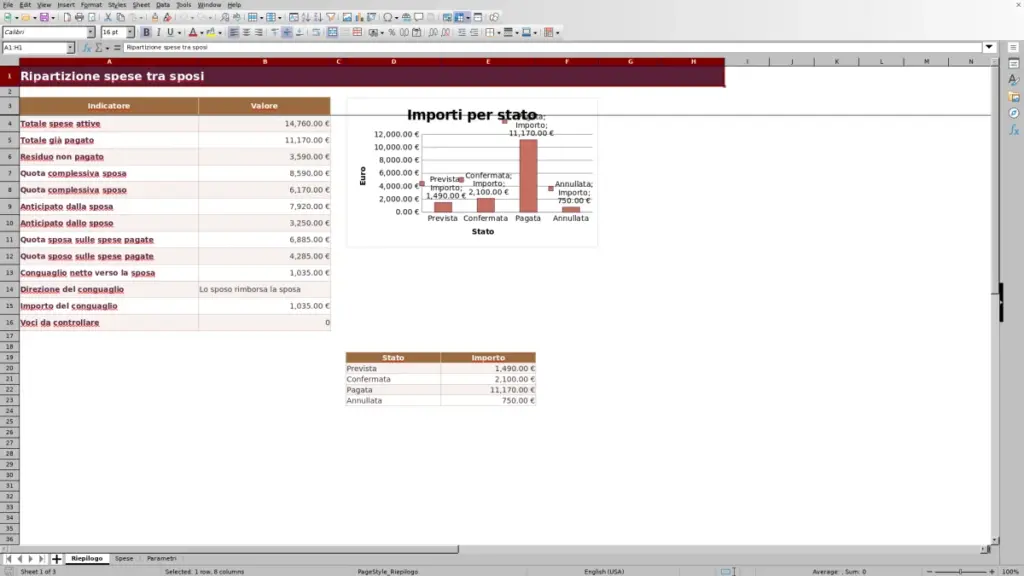Toggle bold formatting in toolbar

(x=146, y=32)
